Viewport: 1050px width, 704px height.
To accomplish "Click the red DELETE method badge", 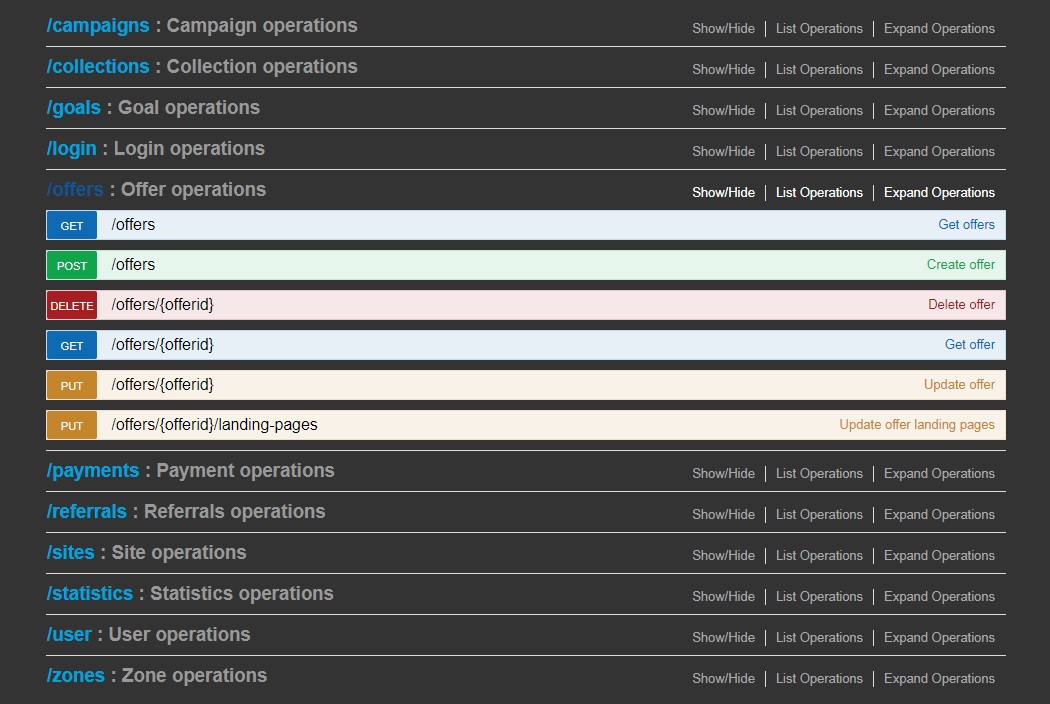I will 72,305.
